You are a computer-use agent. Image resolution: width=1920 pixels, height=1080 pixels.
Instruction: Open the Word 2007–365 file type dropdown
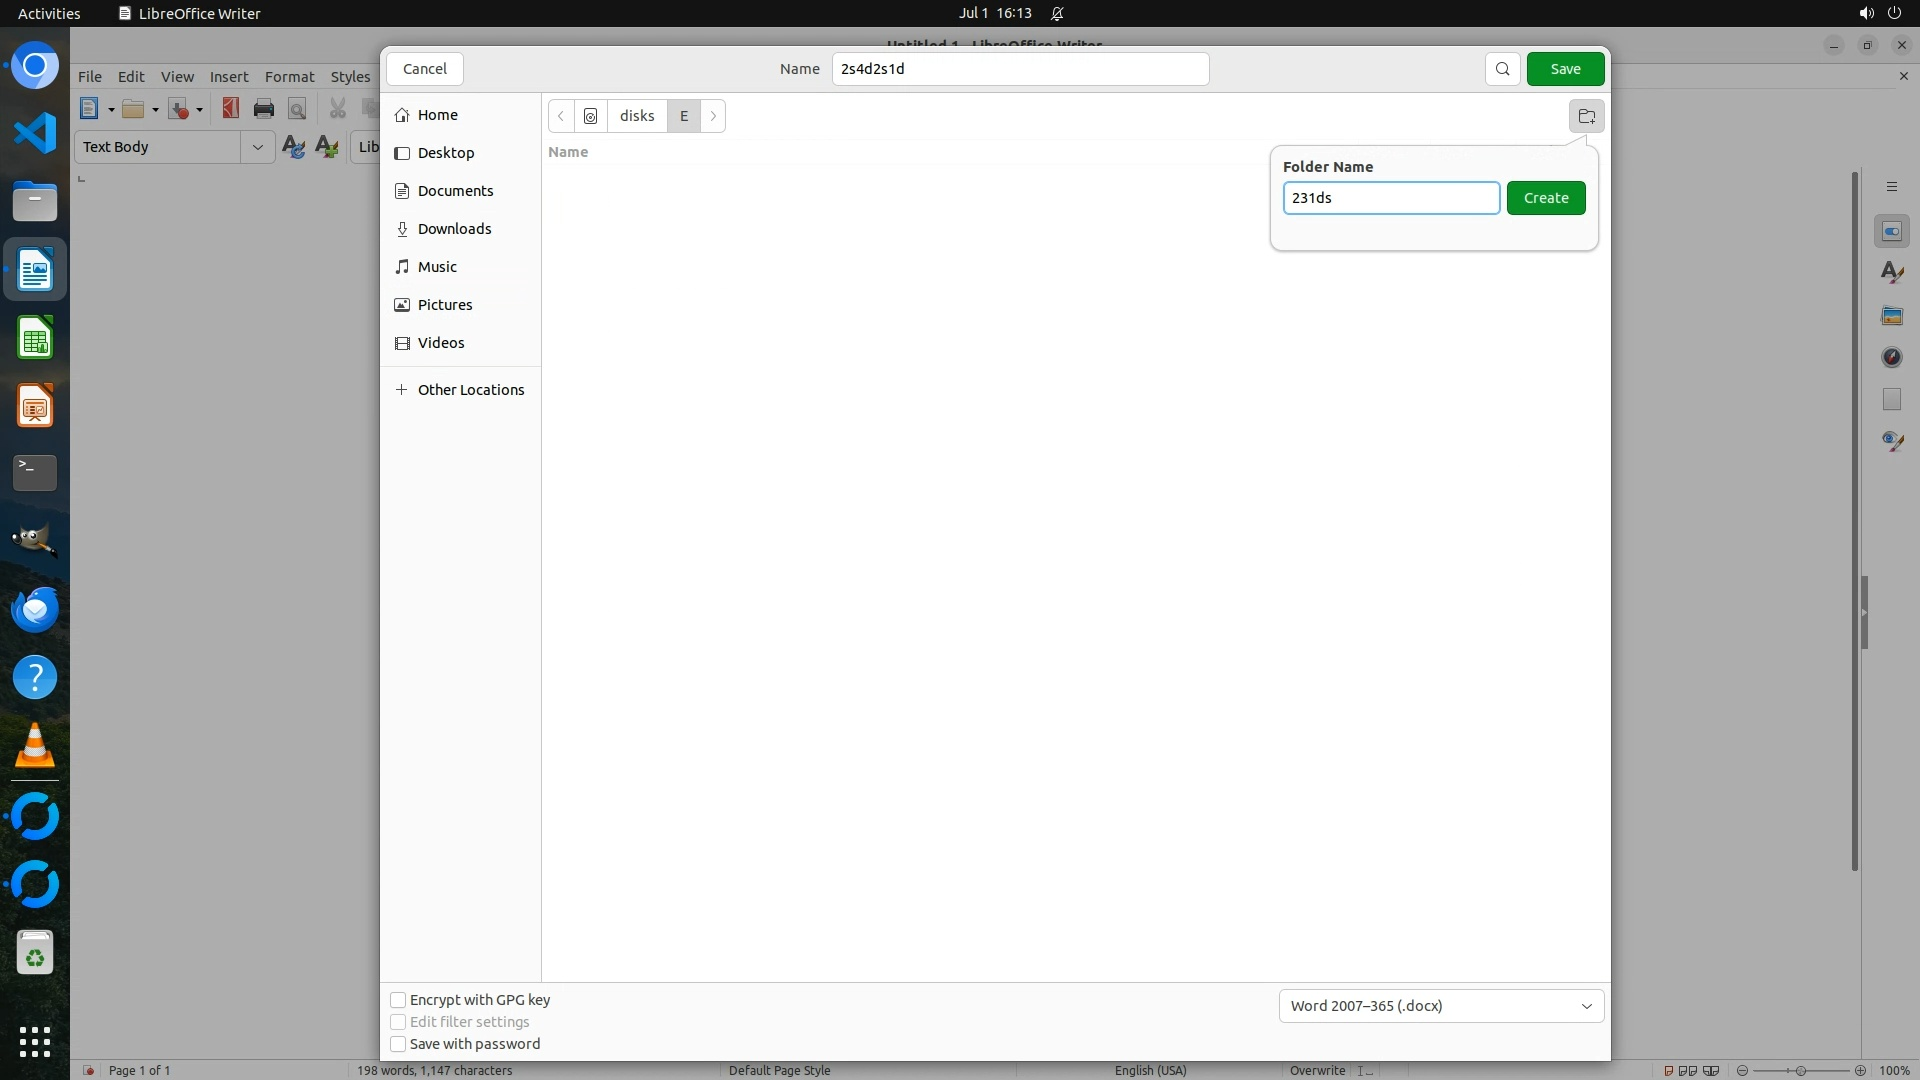pos(1441,1006)
